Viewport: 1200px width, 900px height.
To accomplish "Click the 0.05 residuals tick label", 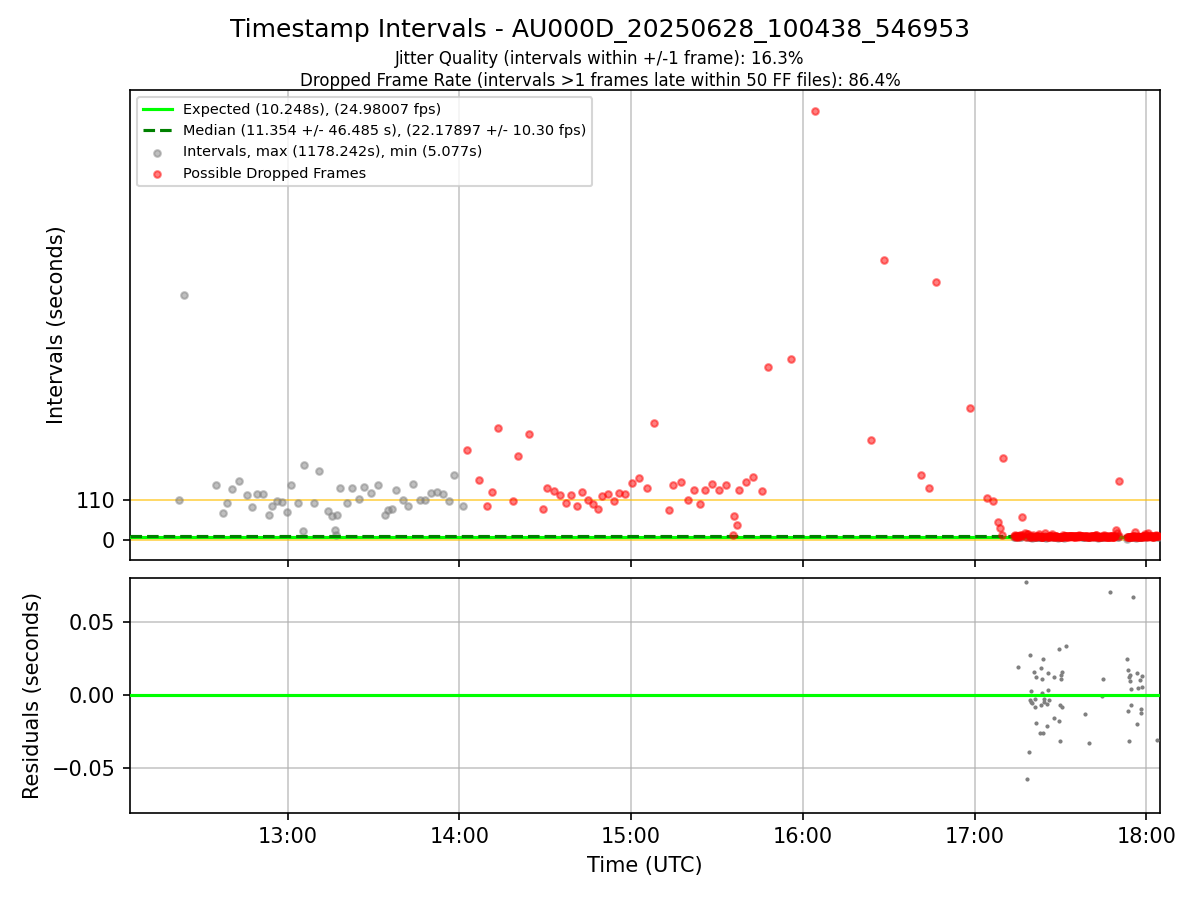I will (x=94, y=622).
